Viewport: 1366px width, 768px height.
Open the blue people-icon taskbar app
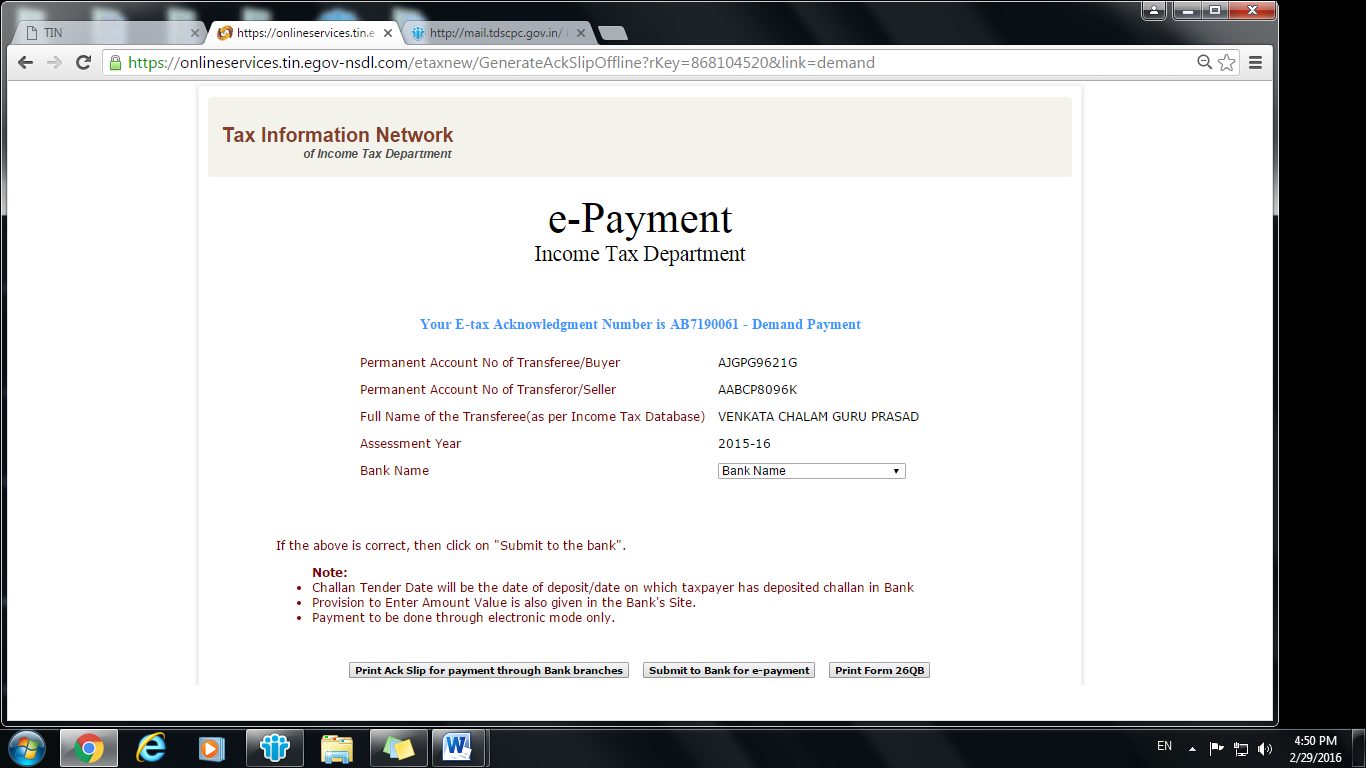point(274,748)
